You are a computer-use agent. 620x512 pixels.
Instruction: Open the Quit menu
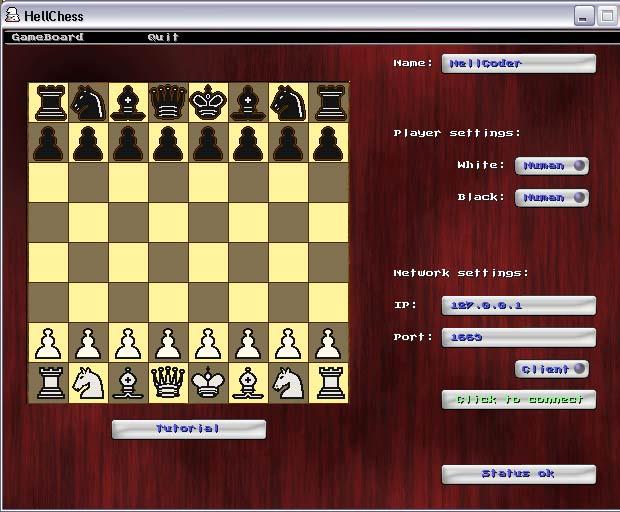pyautogui.click(x=163, y=37)
